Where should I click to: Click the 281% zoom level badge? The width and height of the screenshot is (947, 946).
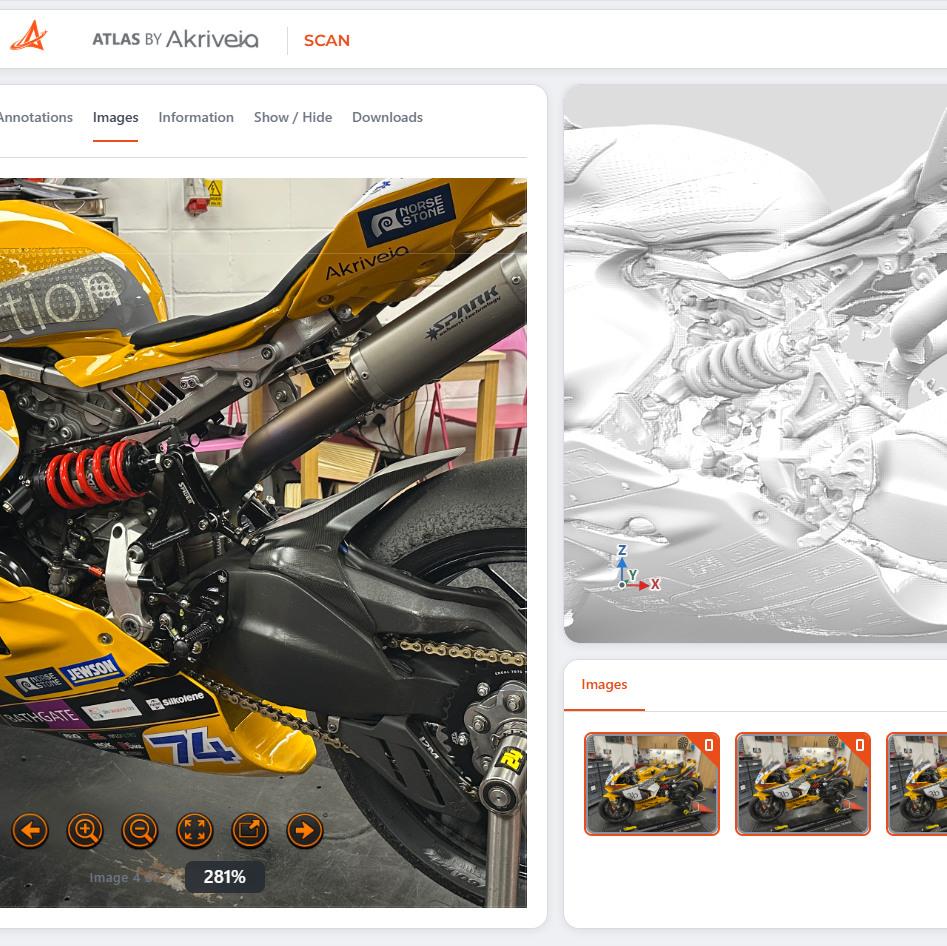[x=225, y=877]
